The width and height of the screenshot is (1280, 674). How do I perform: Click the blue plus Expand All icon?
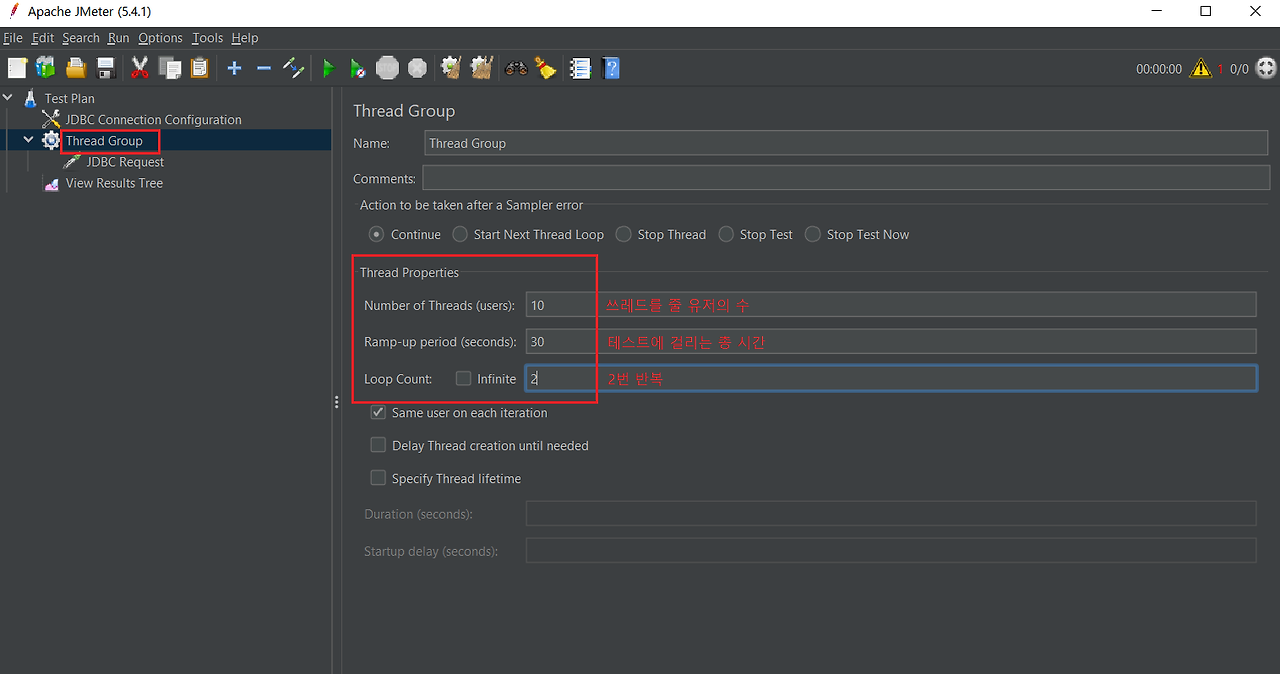click(234, 68)
